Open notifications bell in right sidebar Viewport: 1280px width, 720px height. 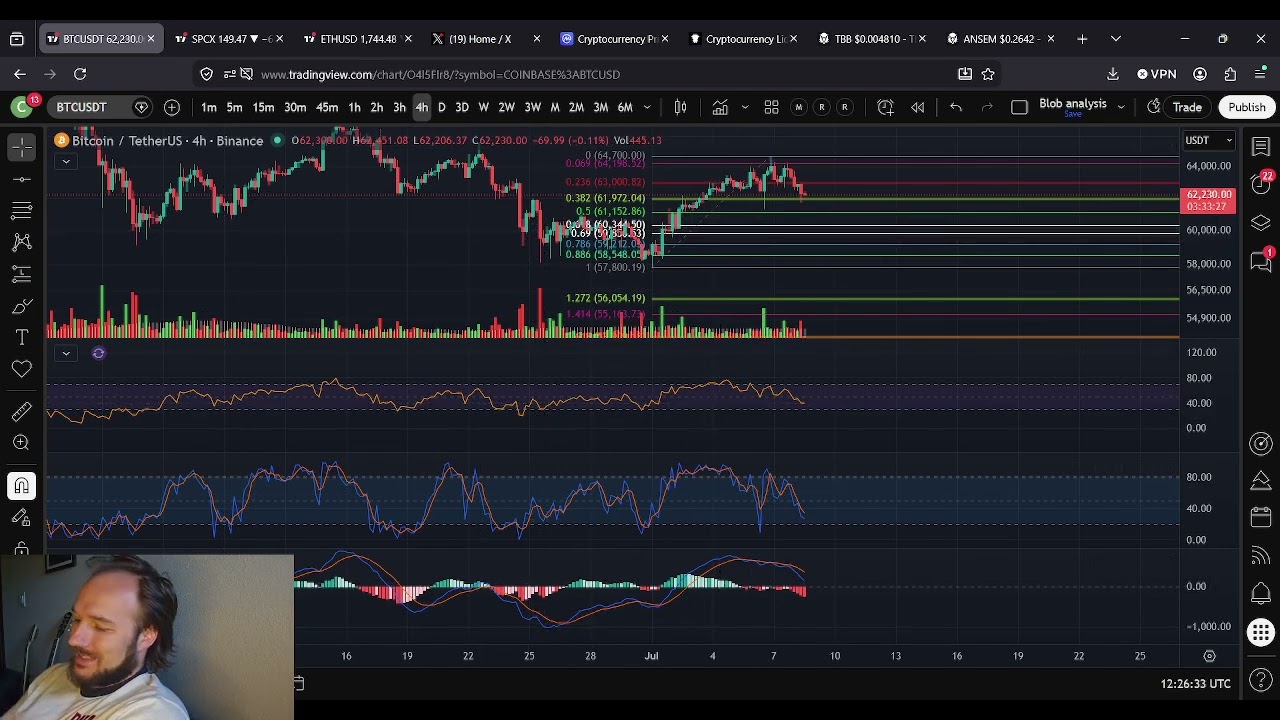pyautogui.click(x=1261, y=593)
